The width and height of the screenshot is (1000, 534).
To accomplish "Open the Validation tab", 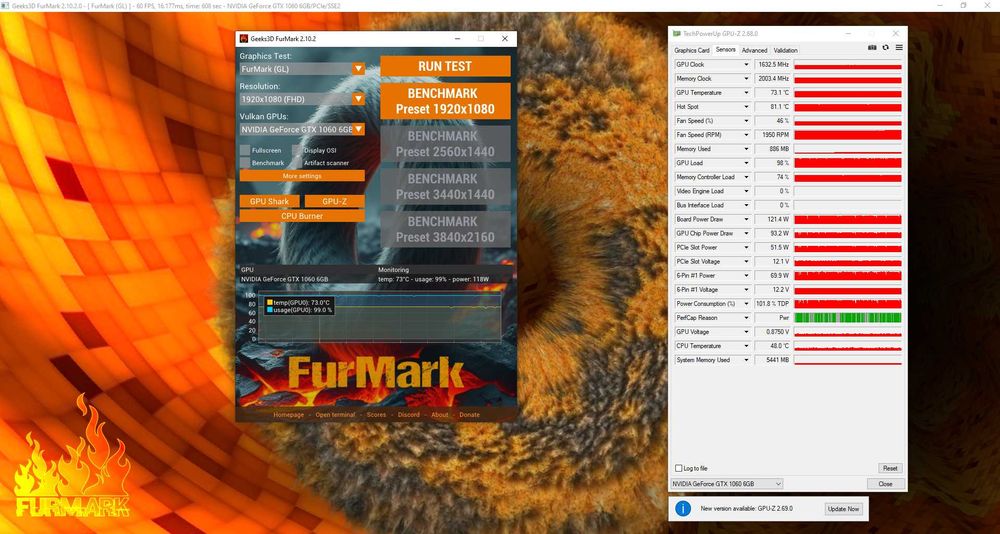I will (785, 50).
